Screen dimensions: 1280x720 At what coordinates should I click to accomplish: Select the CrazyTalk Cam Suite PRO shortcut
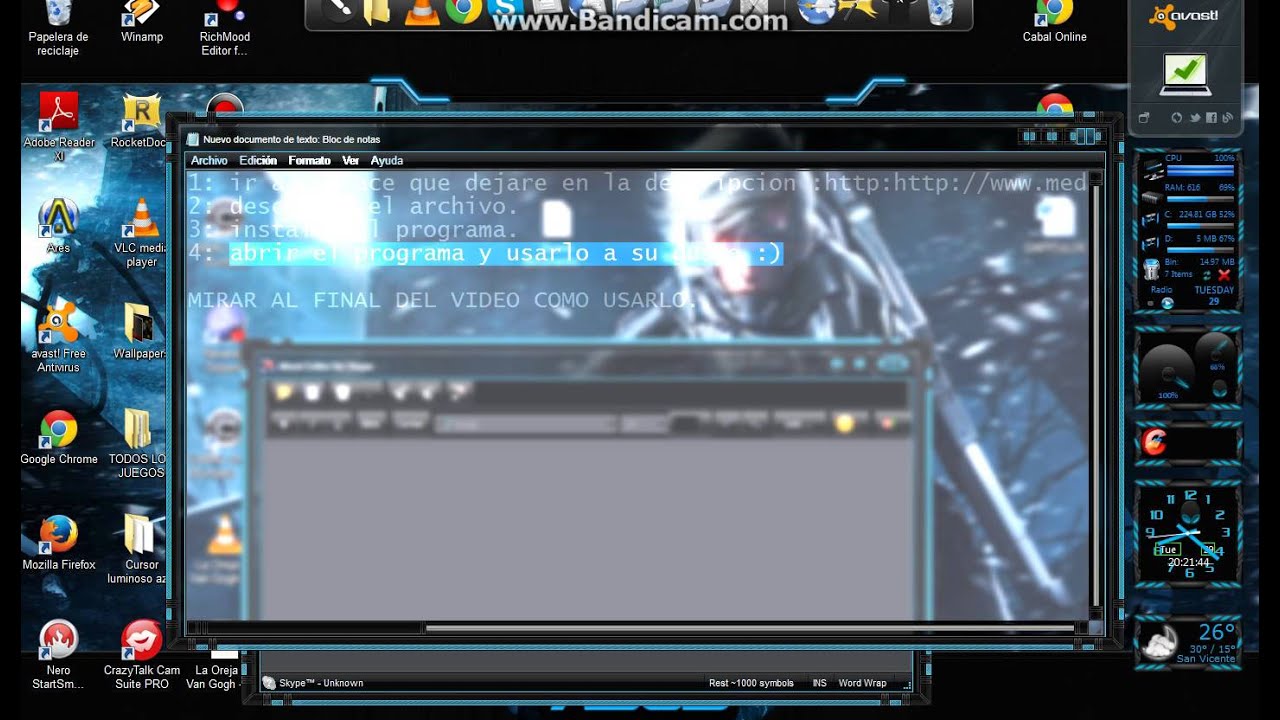click(142, 655)
